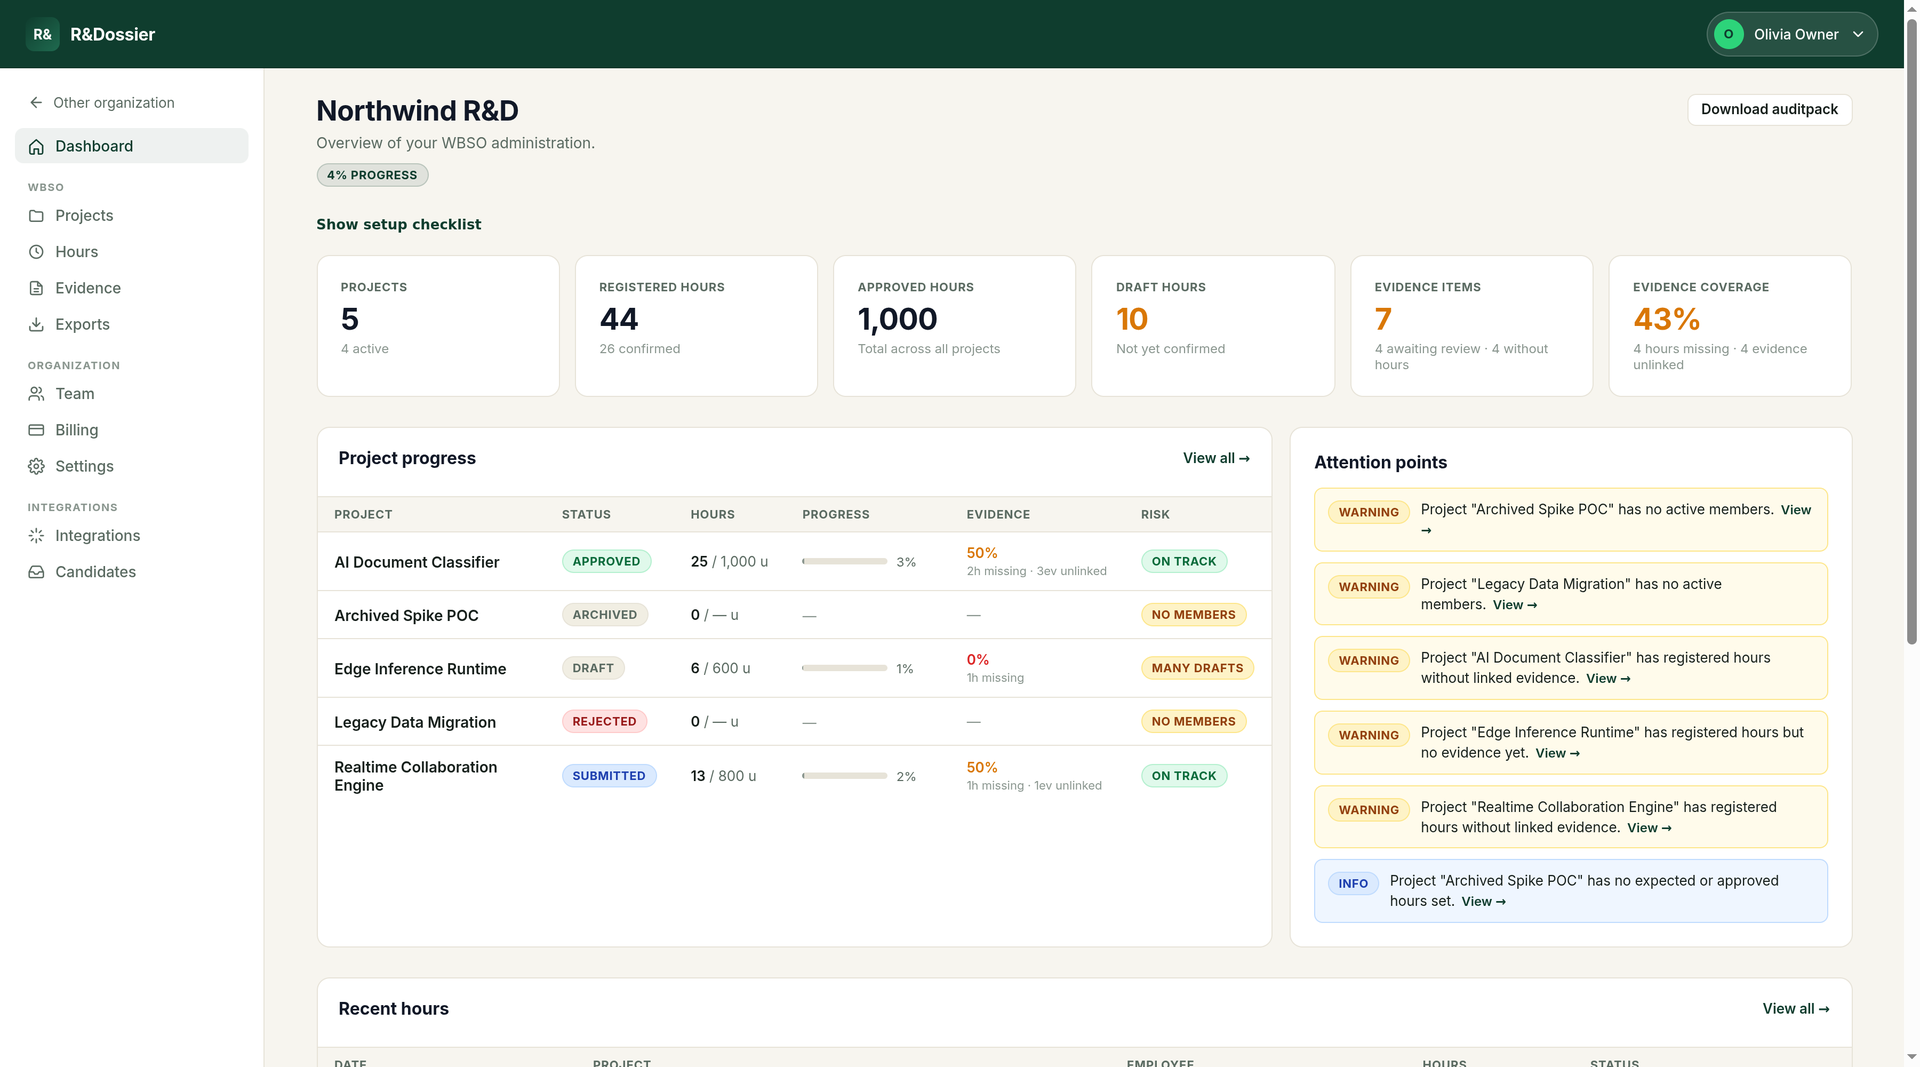
Task: View all in Project progress
Action: (x=1216, y=458)
